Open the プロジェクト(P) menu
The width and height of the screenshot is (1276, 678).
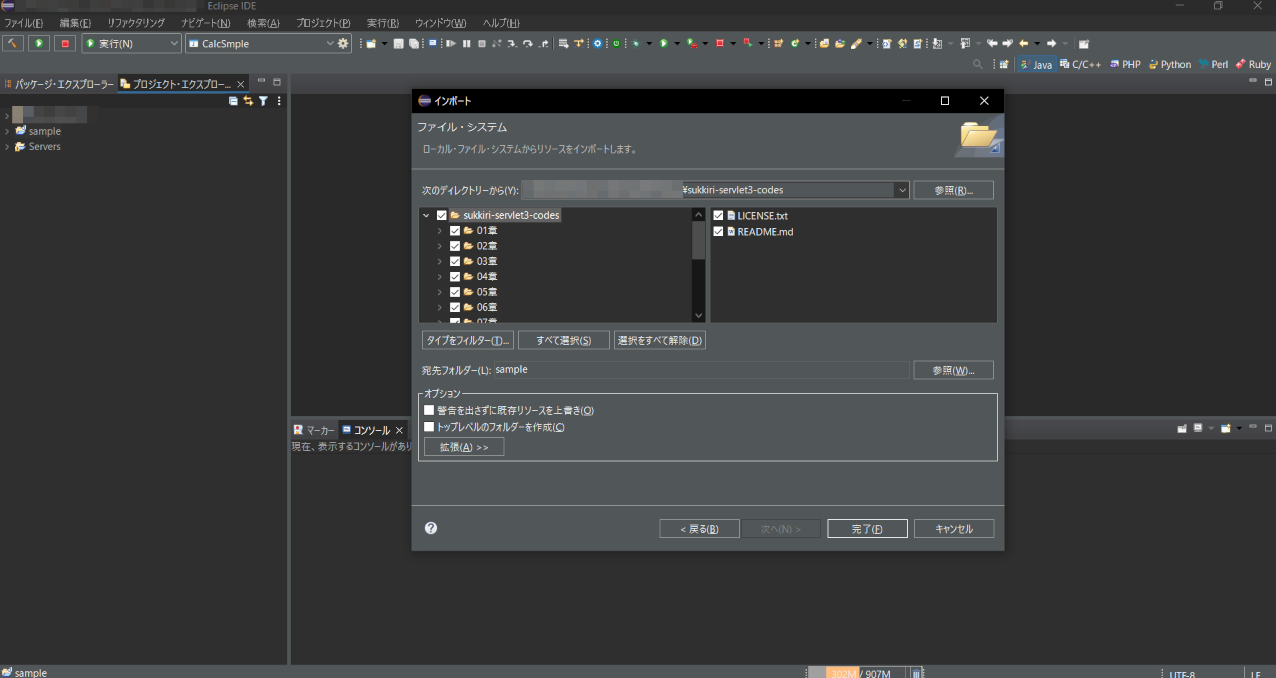point(323,23)
